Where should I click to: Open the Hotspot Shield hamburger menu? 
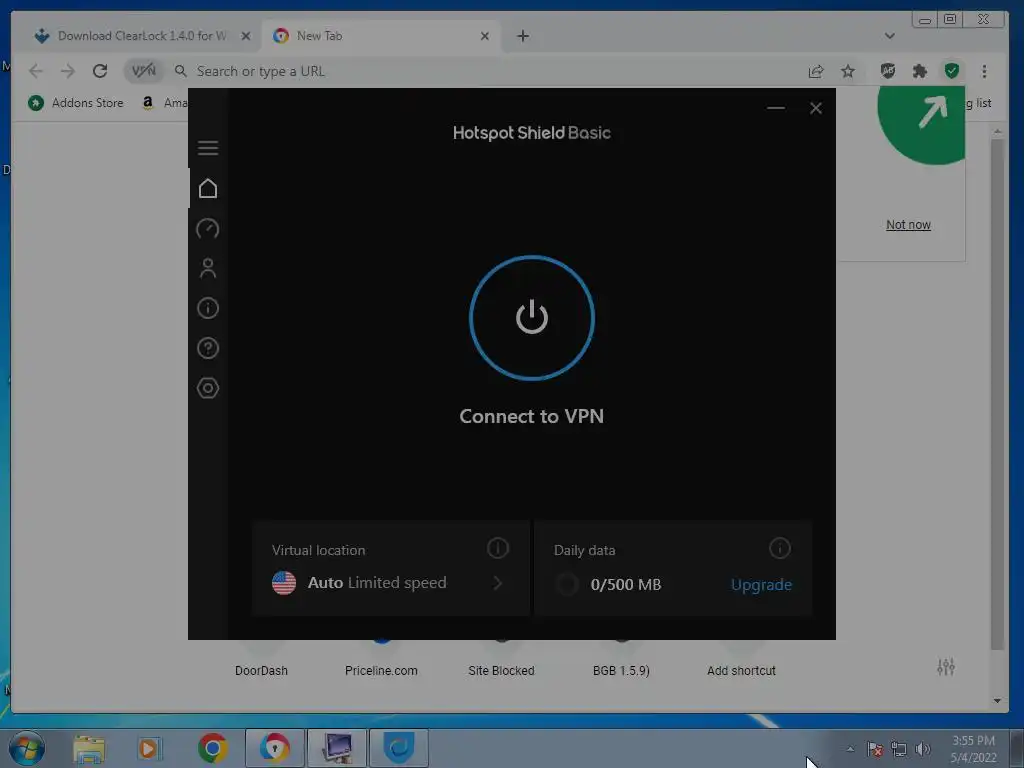(208, 148)
